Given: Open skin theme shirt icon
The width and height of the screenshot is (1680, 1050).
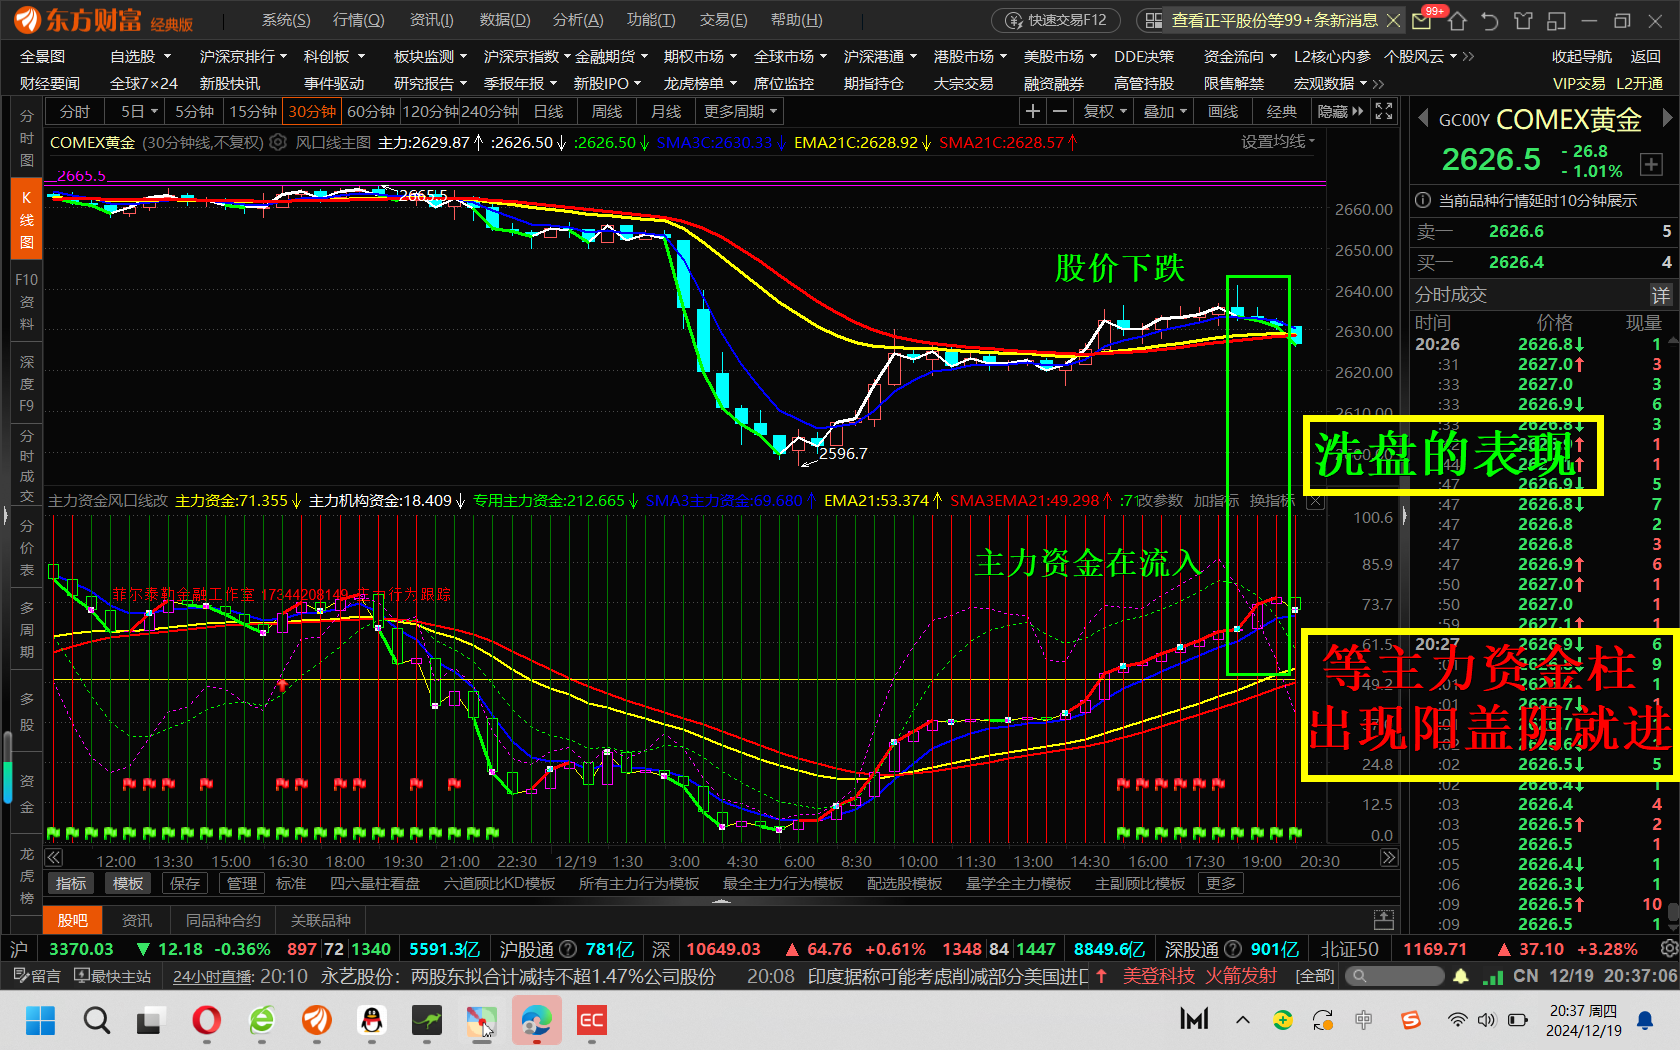Looking at the screenshot, I should tap(1523, 20).
